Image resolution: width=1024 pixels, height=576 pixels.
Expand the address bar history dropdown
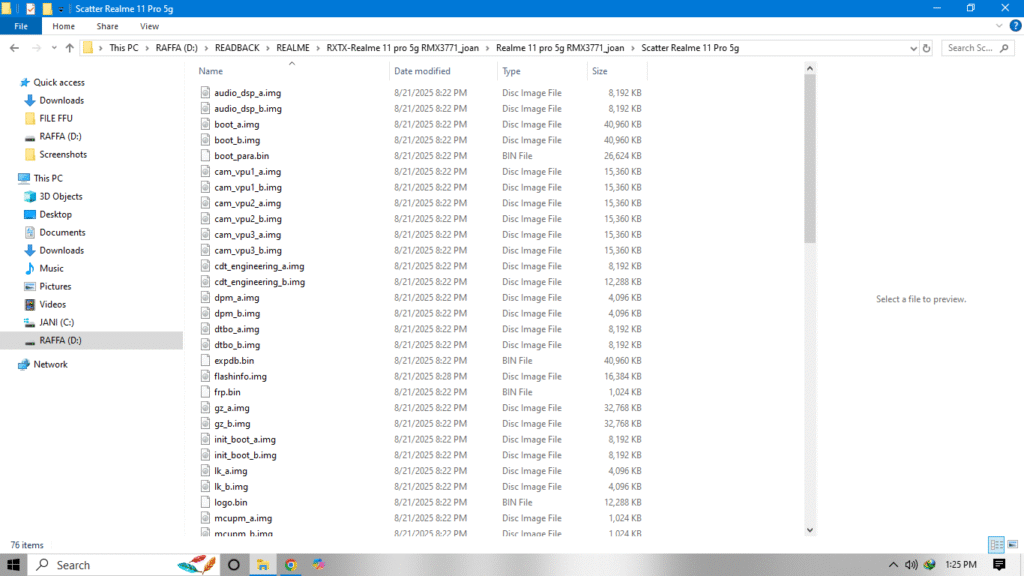[x=912, y=47]
